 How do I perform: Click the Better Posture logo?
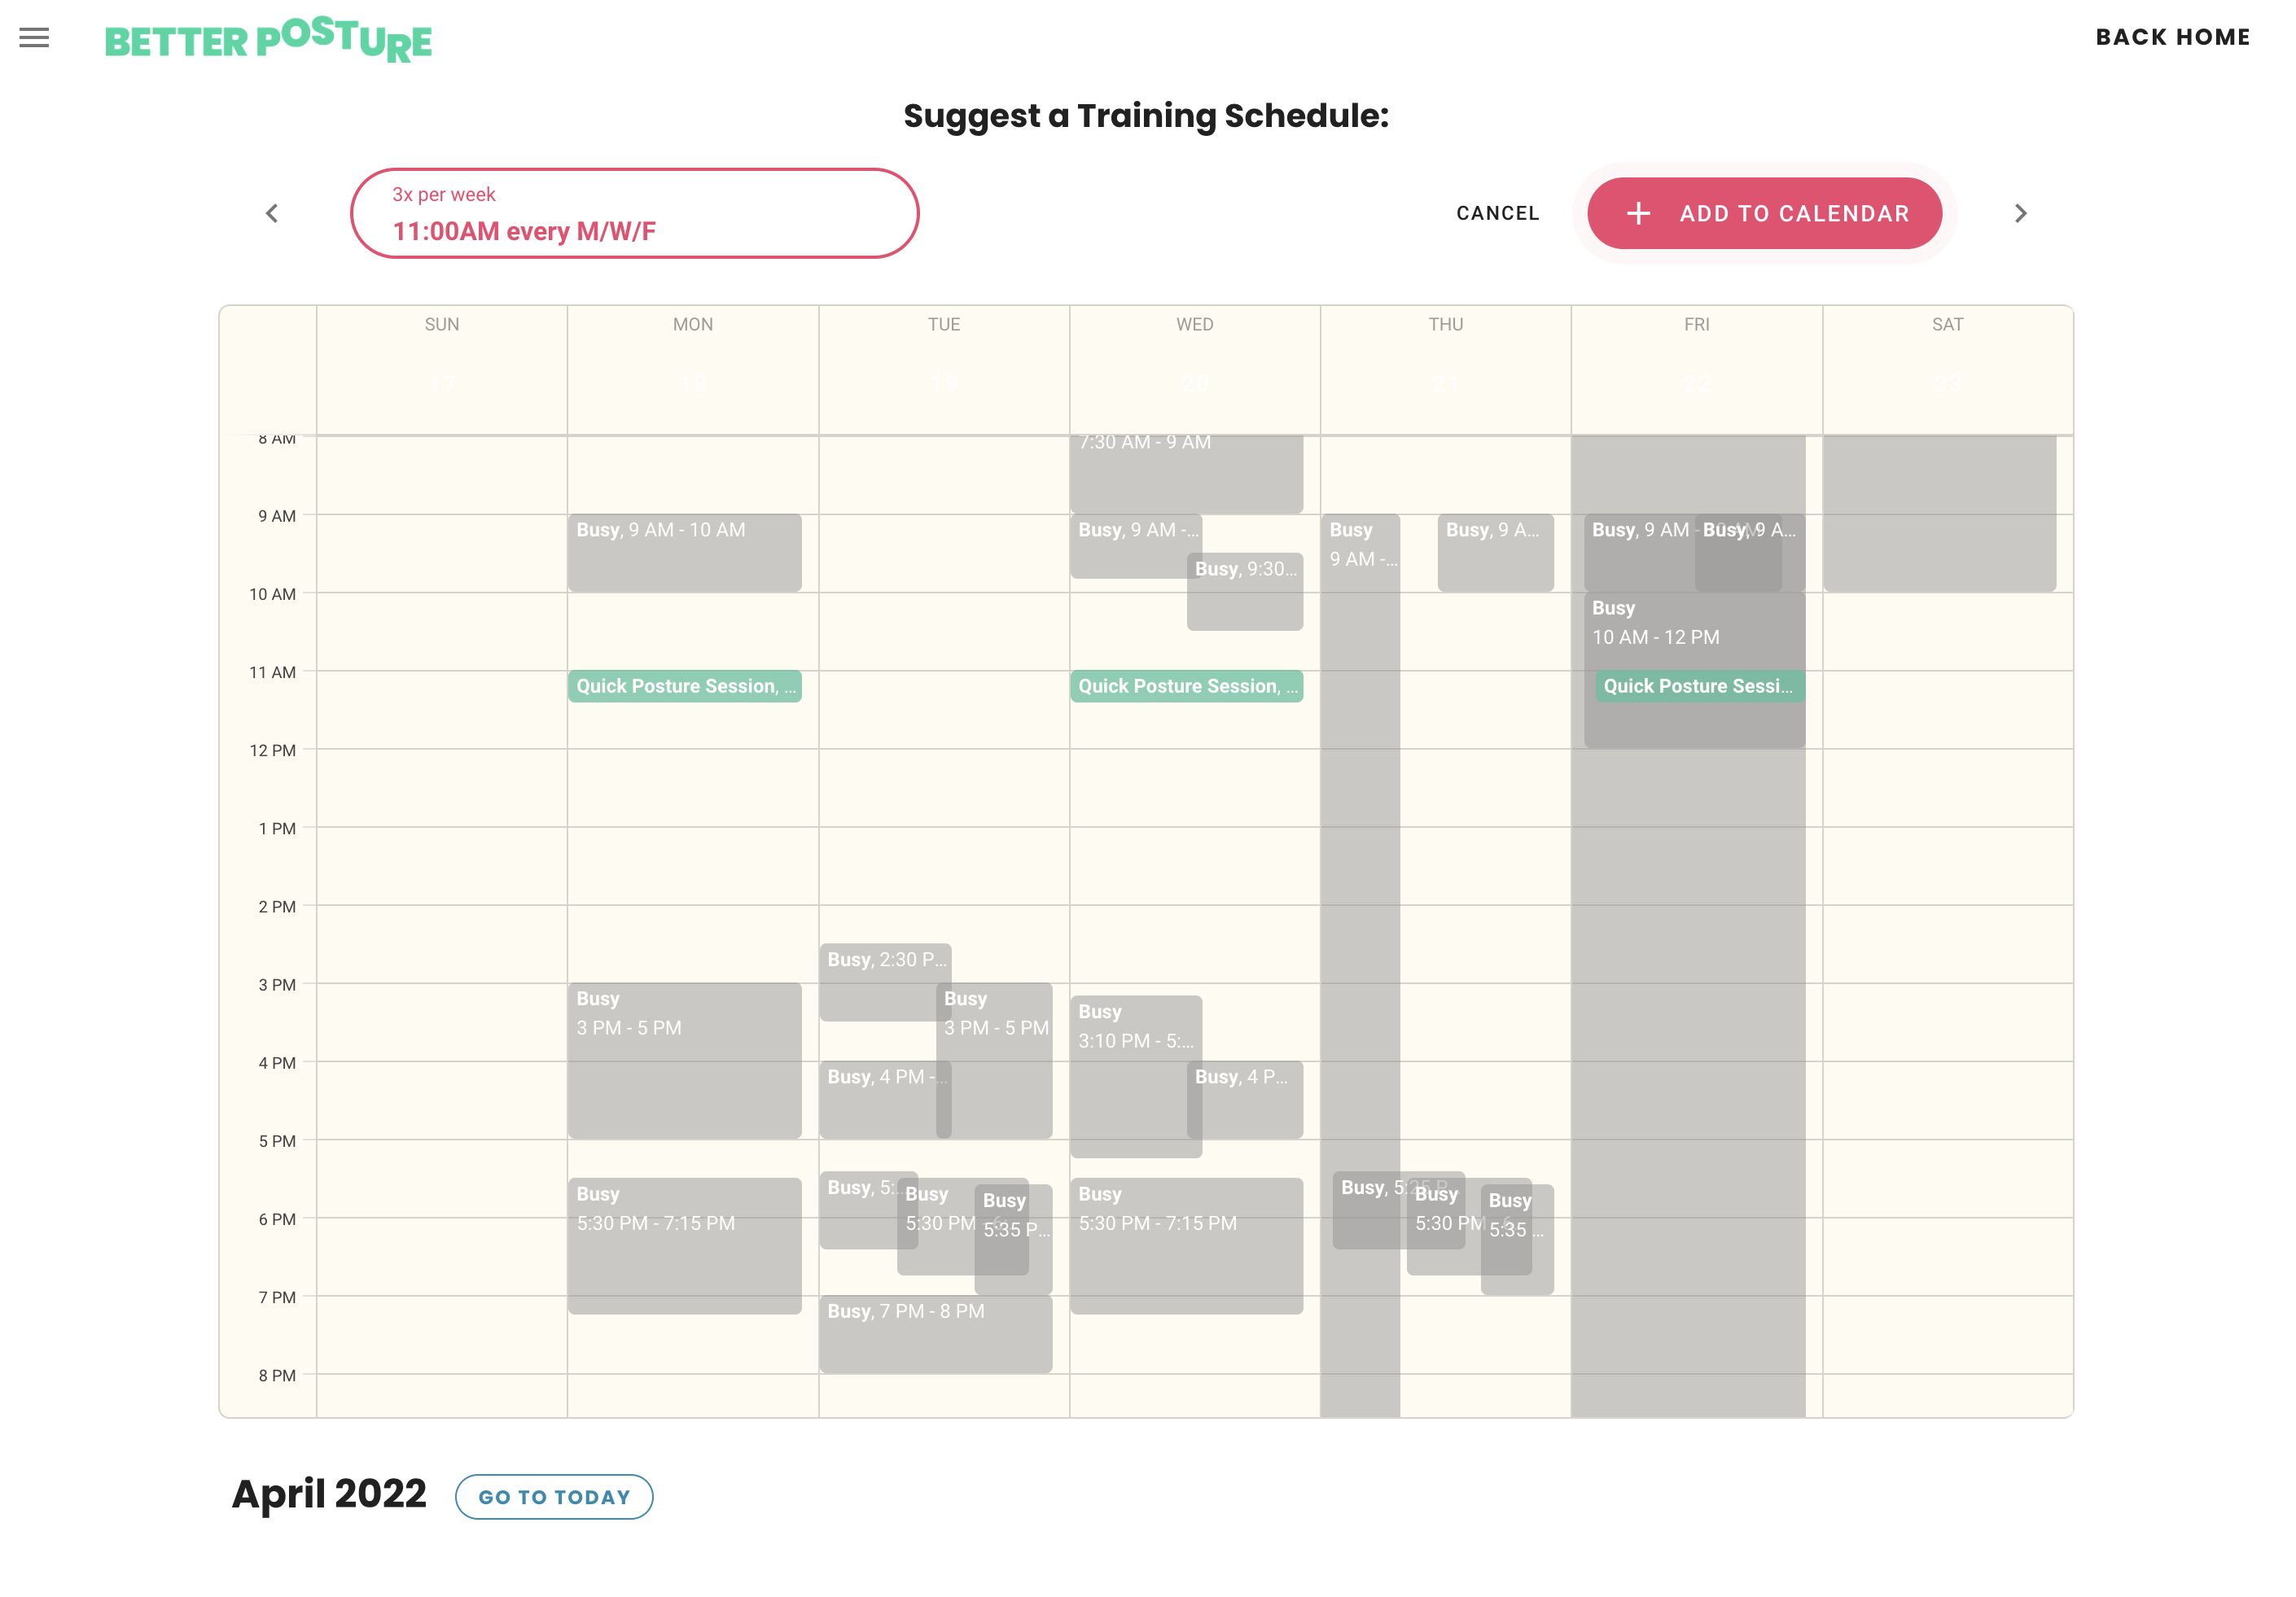(x=269, y=40)
